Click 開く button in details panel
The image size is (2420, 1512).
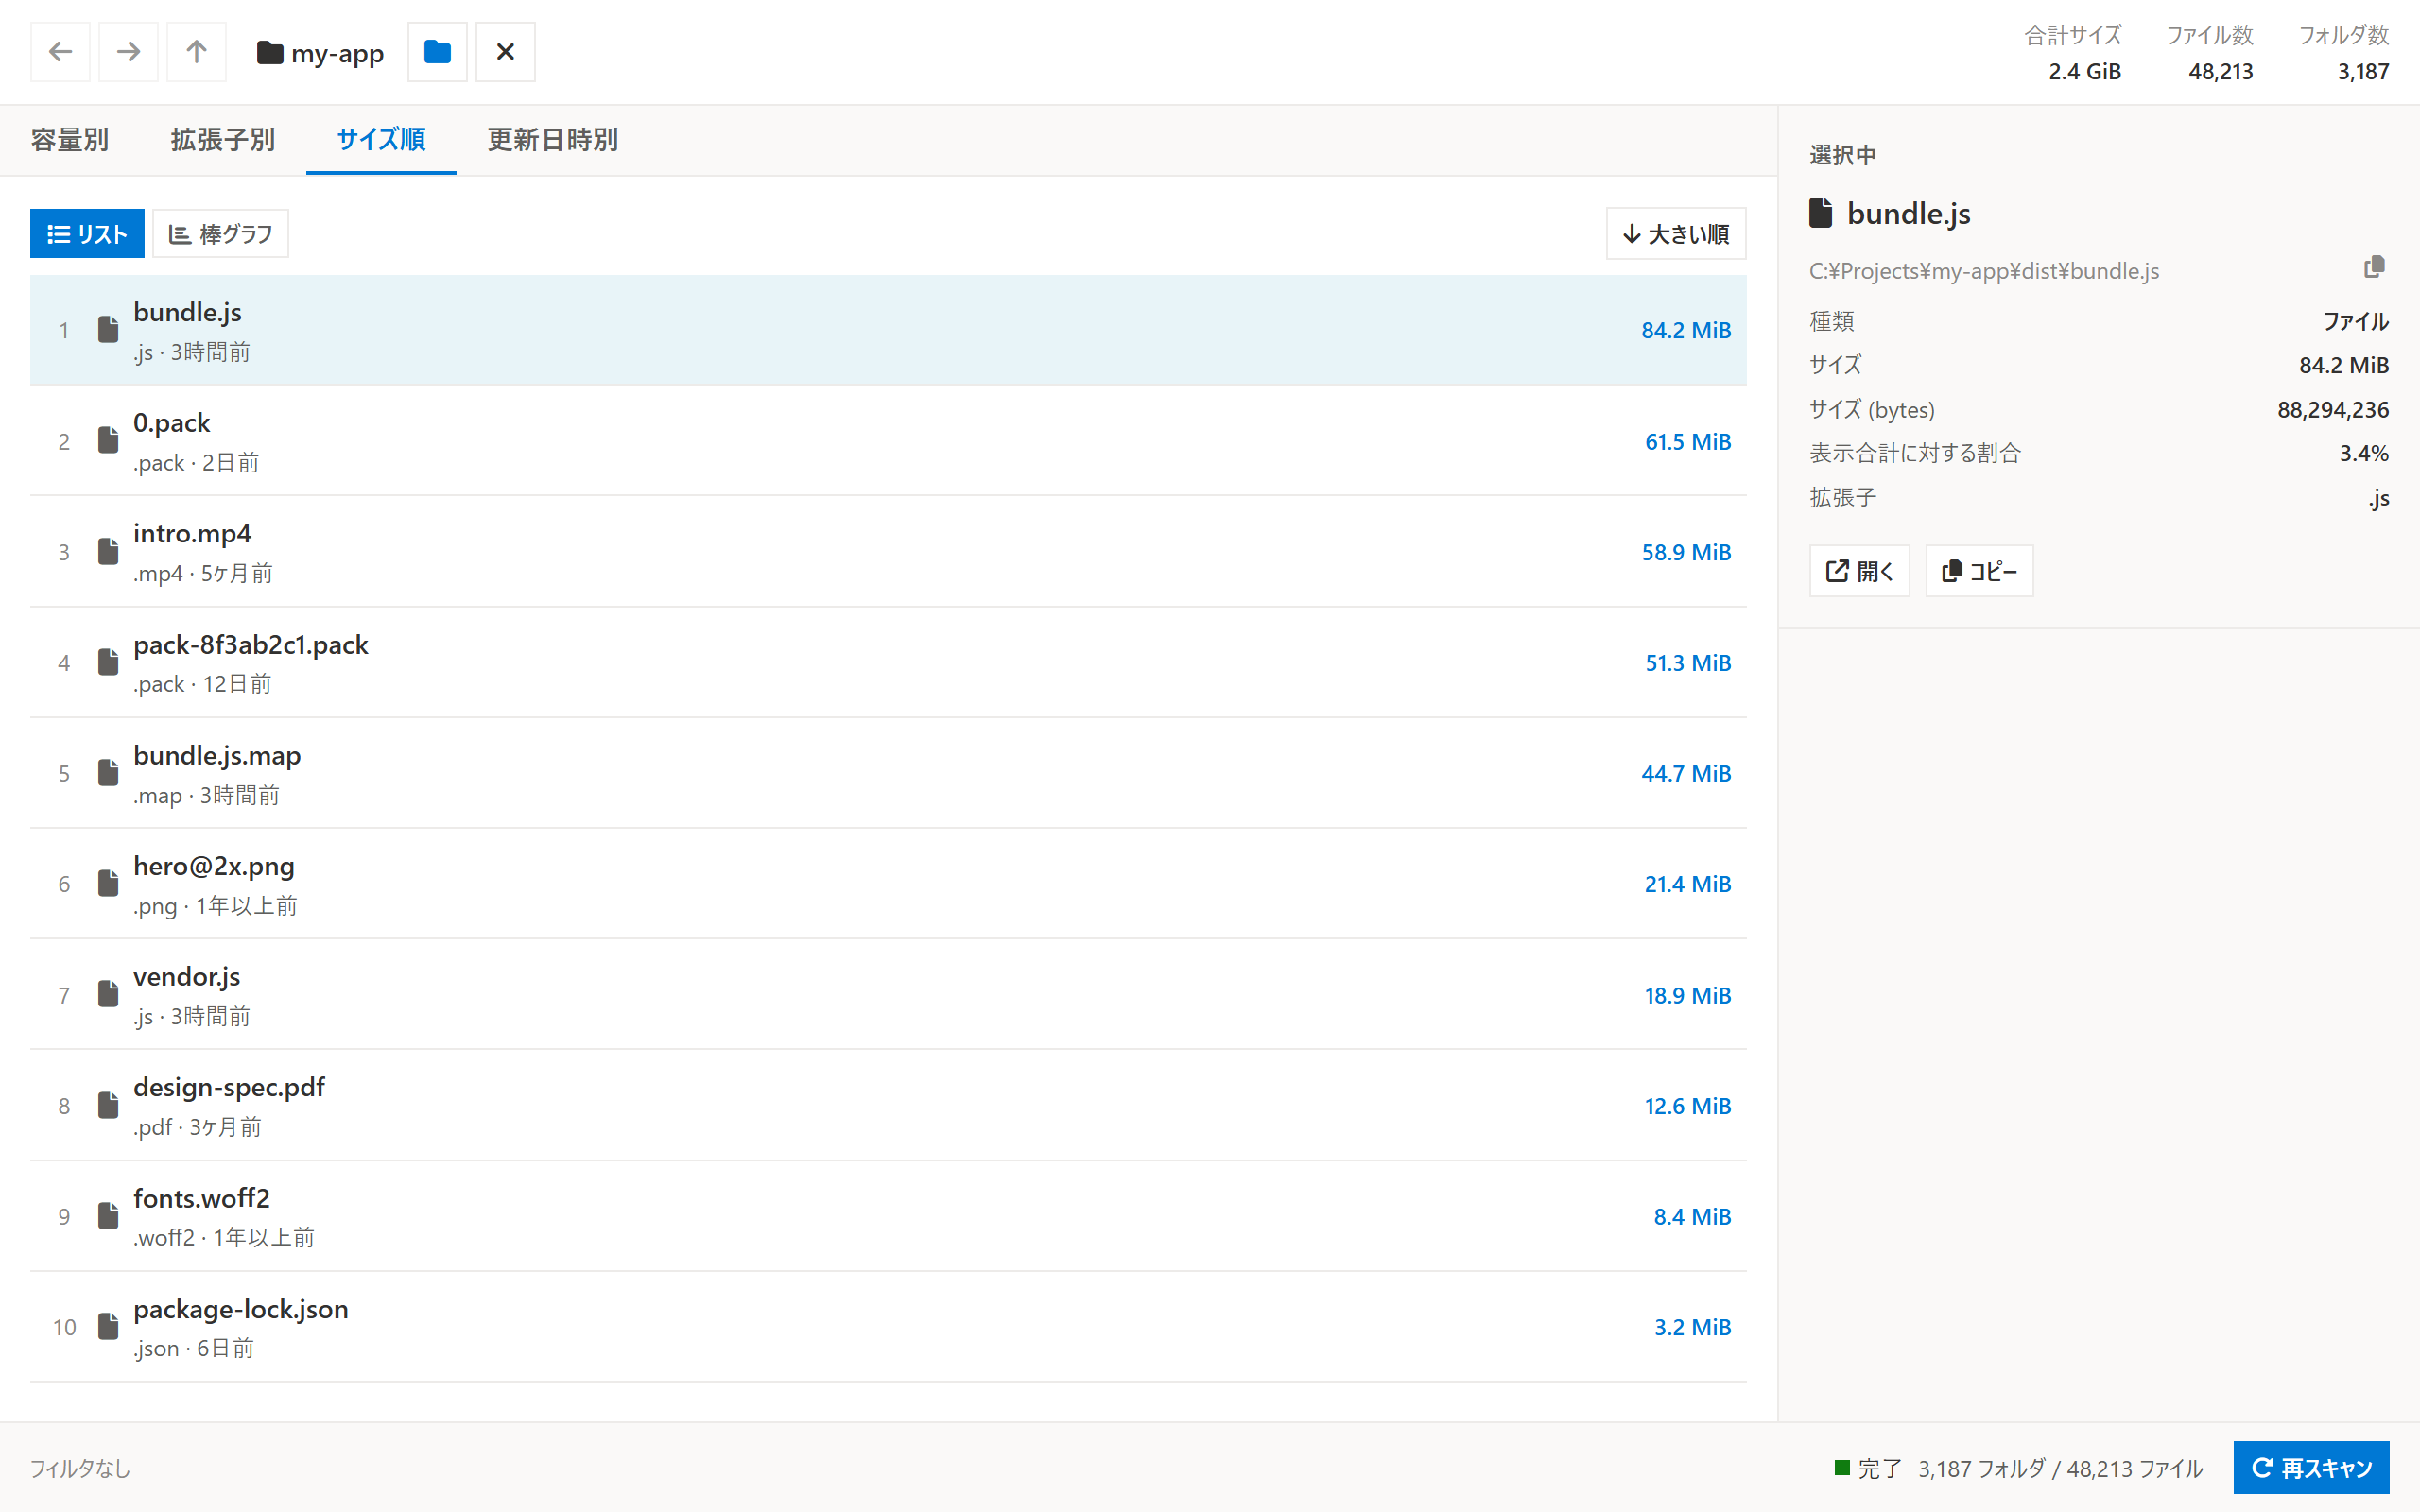click(x=1859, y=571)
